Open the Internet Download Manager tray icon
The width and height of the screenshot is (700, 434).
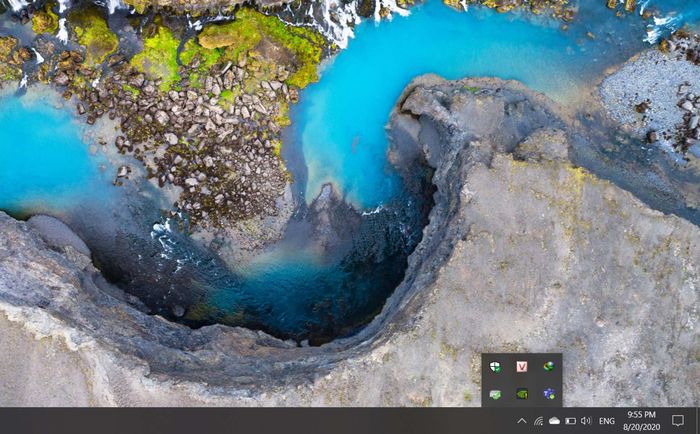[549, 367]
